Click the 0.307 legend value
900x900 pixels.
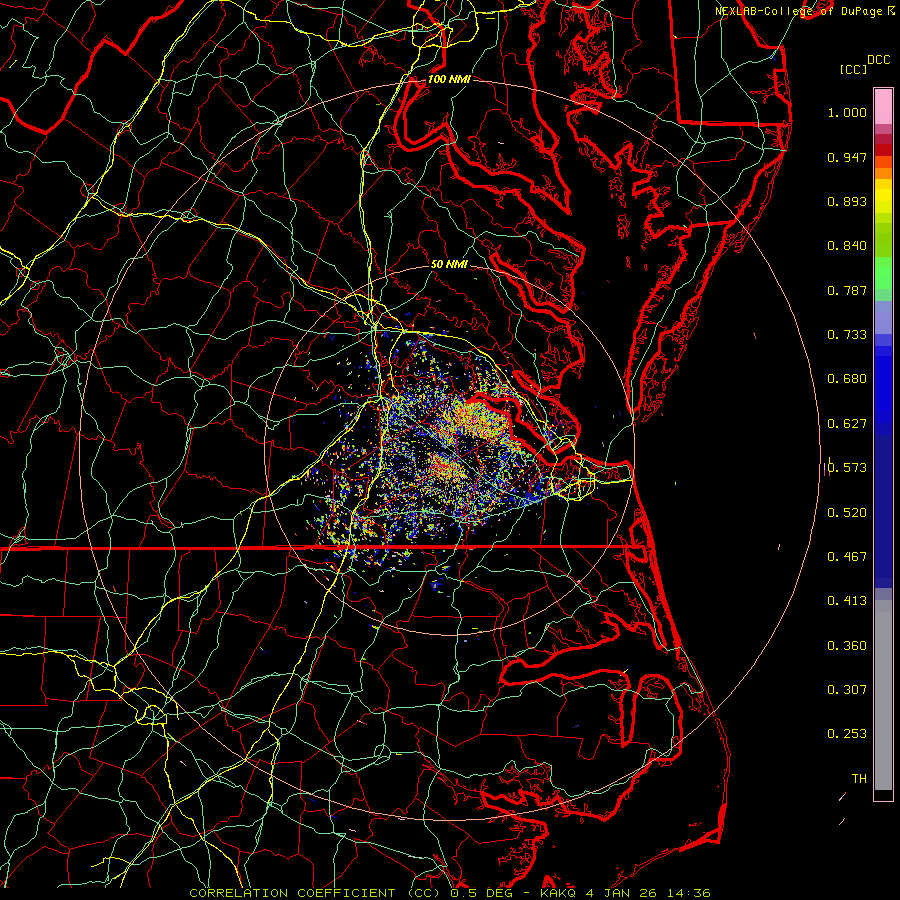pyautogui.click(x=847, y=690)
